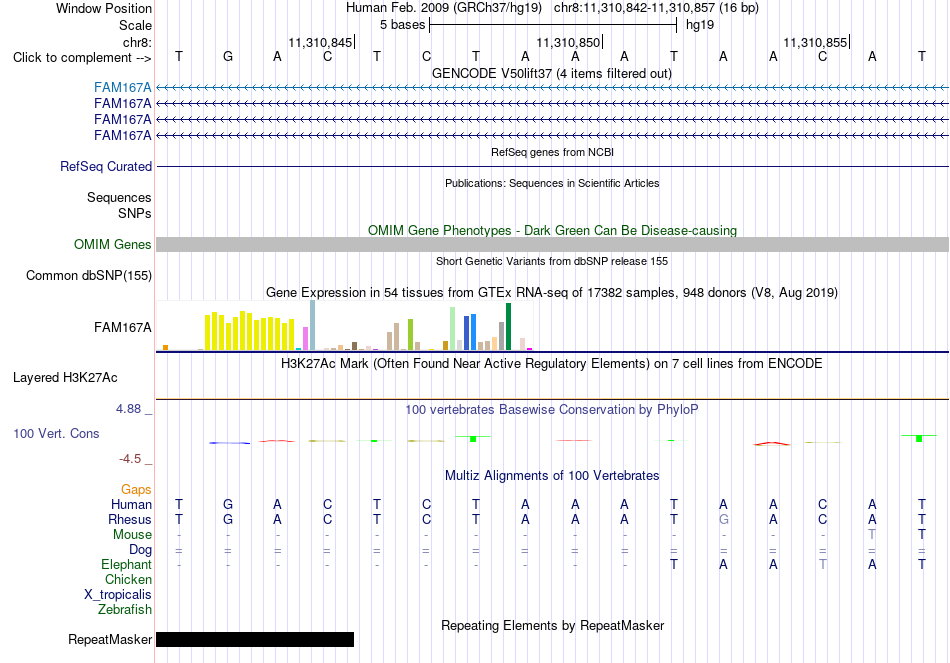Viewport: 950px width, 663px height.
Task: Click the RepeatMasker track label
Action: [110, 639]
